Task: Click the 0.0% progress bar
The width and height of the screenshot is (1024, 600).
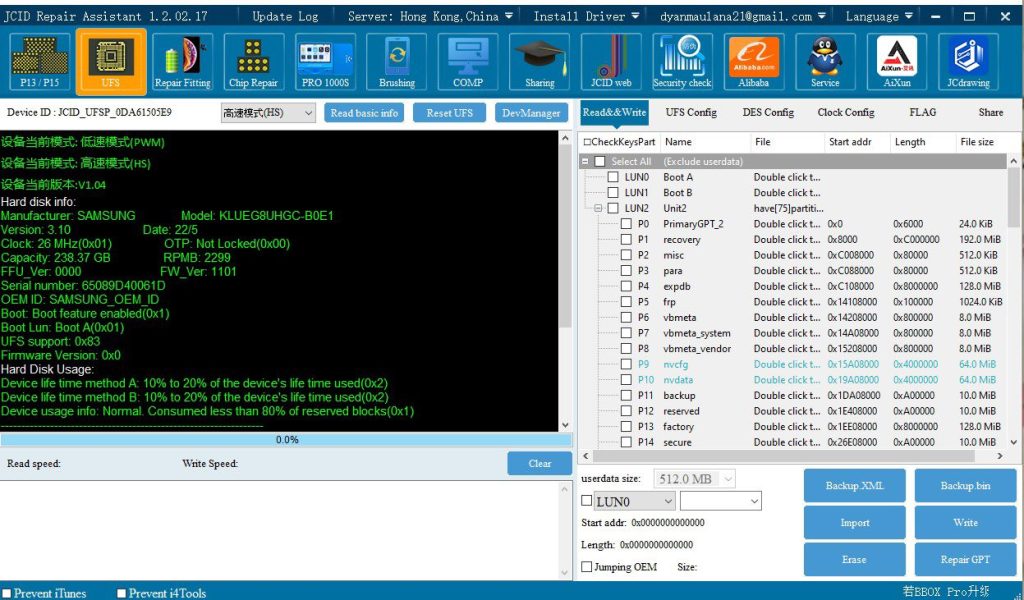Action: coord(286,440)
